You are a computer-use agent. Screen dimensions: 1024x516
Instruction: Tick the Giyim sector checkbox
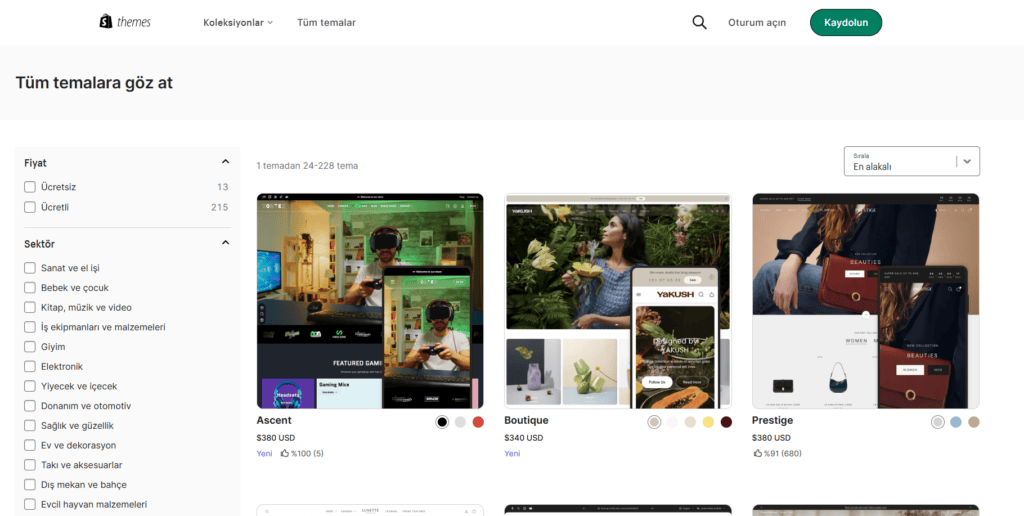click(29, 347)
